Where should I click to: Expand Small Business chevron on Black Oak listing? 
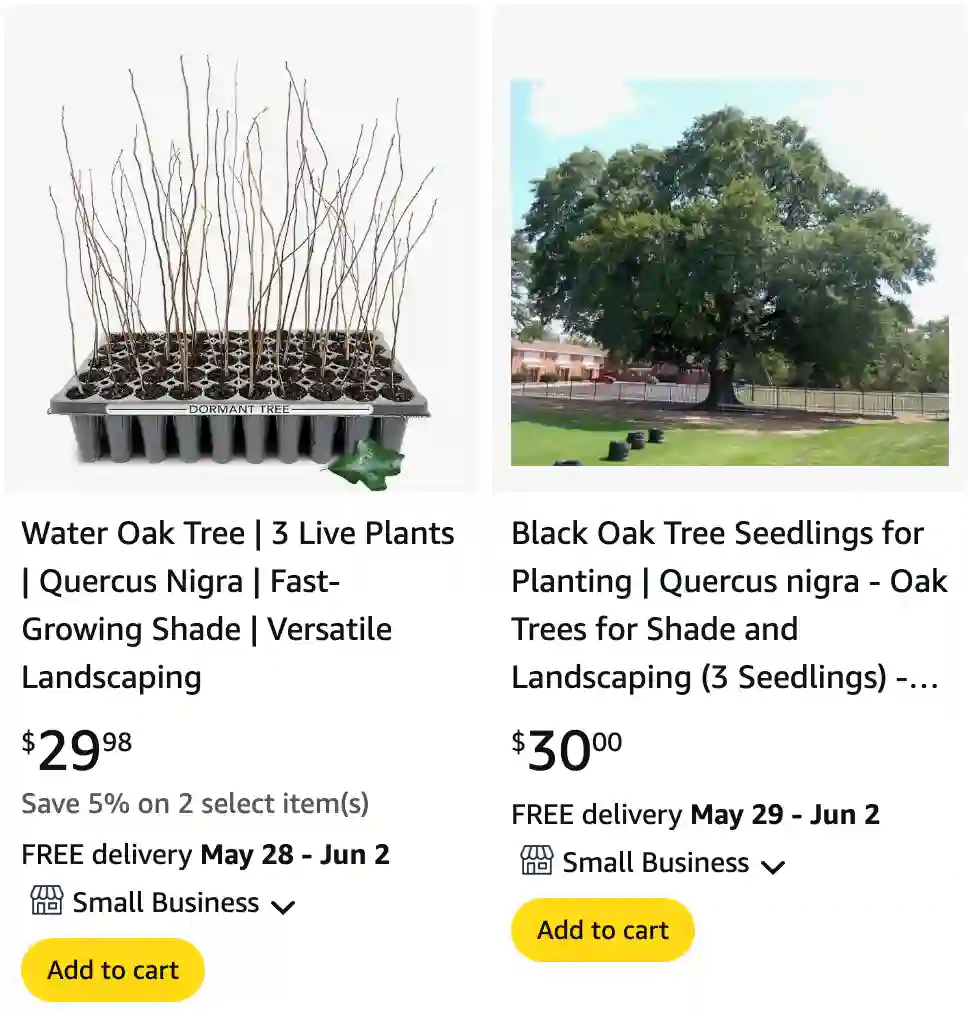tap(772, 866)
